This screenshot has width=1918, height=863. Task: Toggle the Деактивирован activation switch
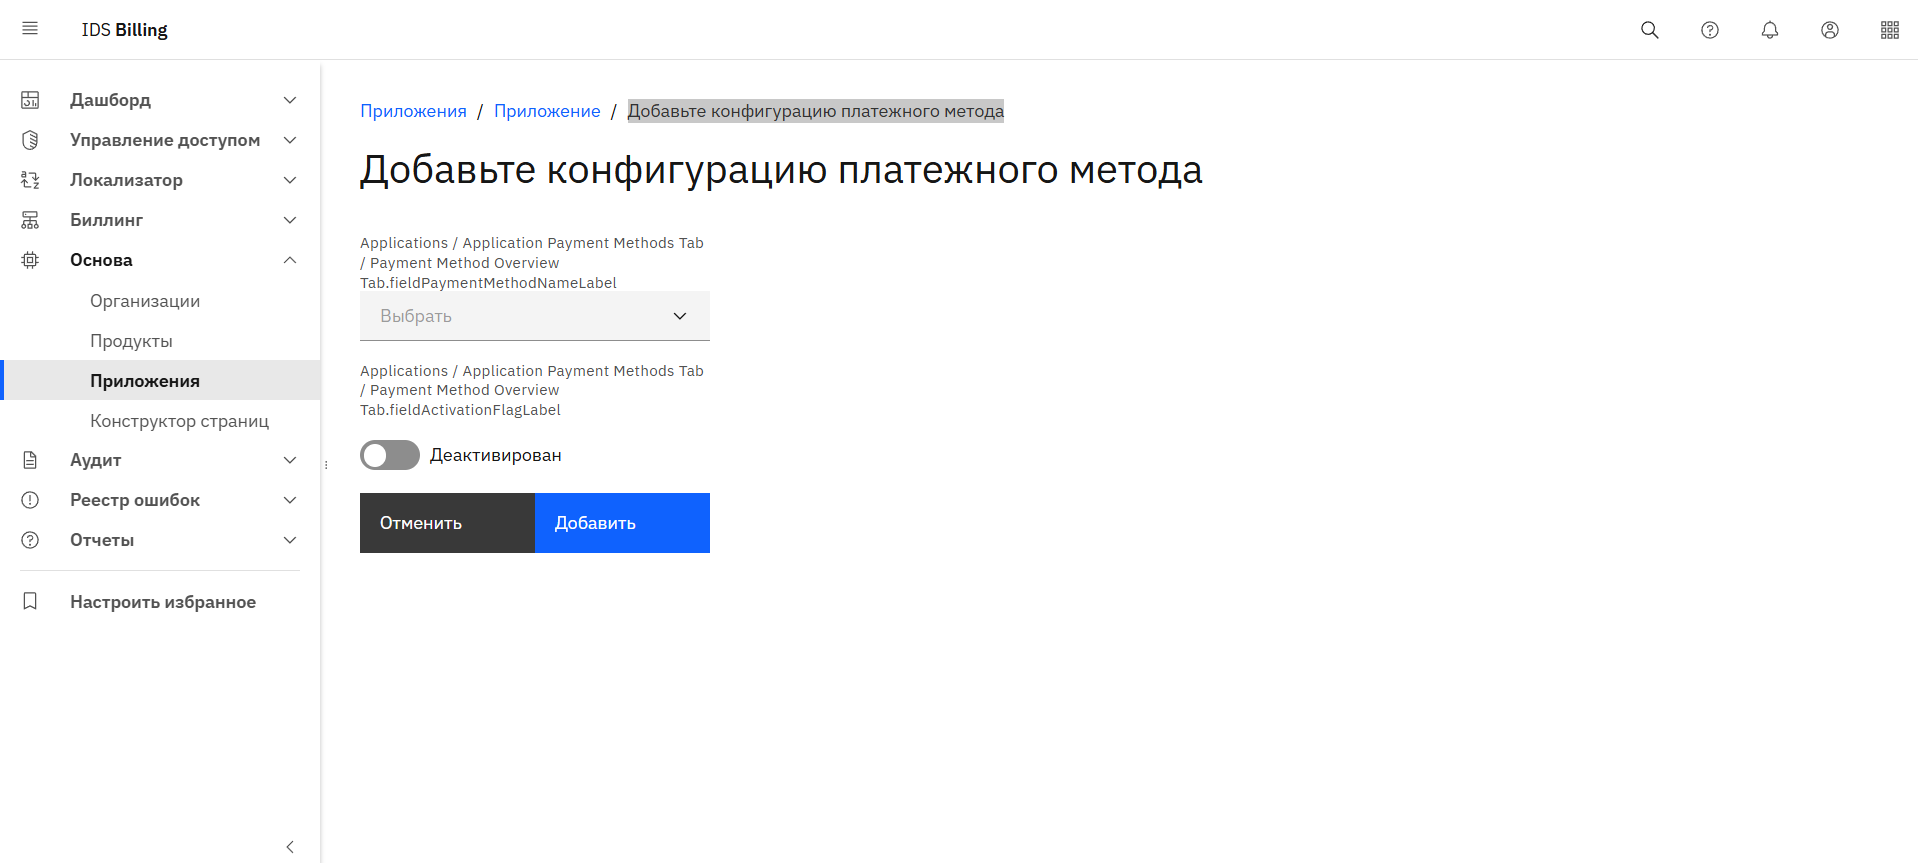coord(390,455)
